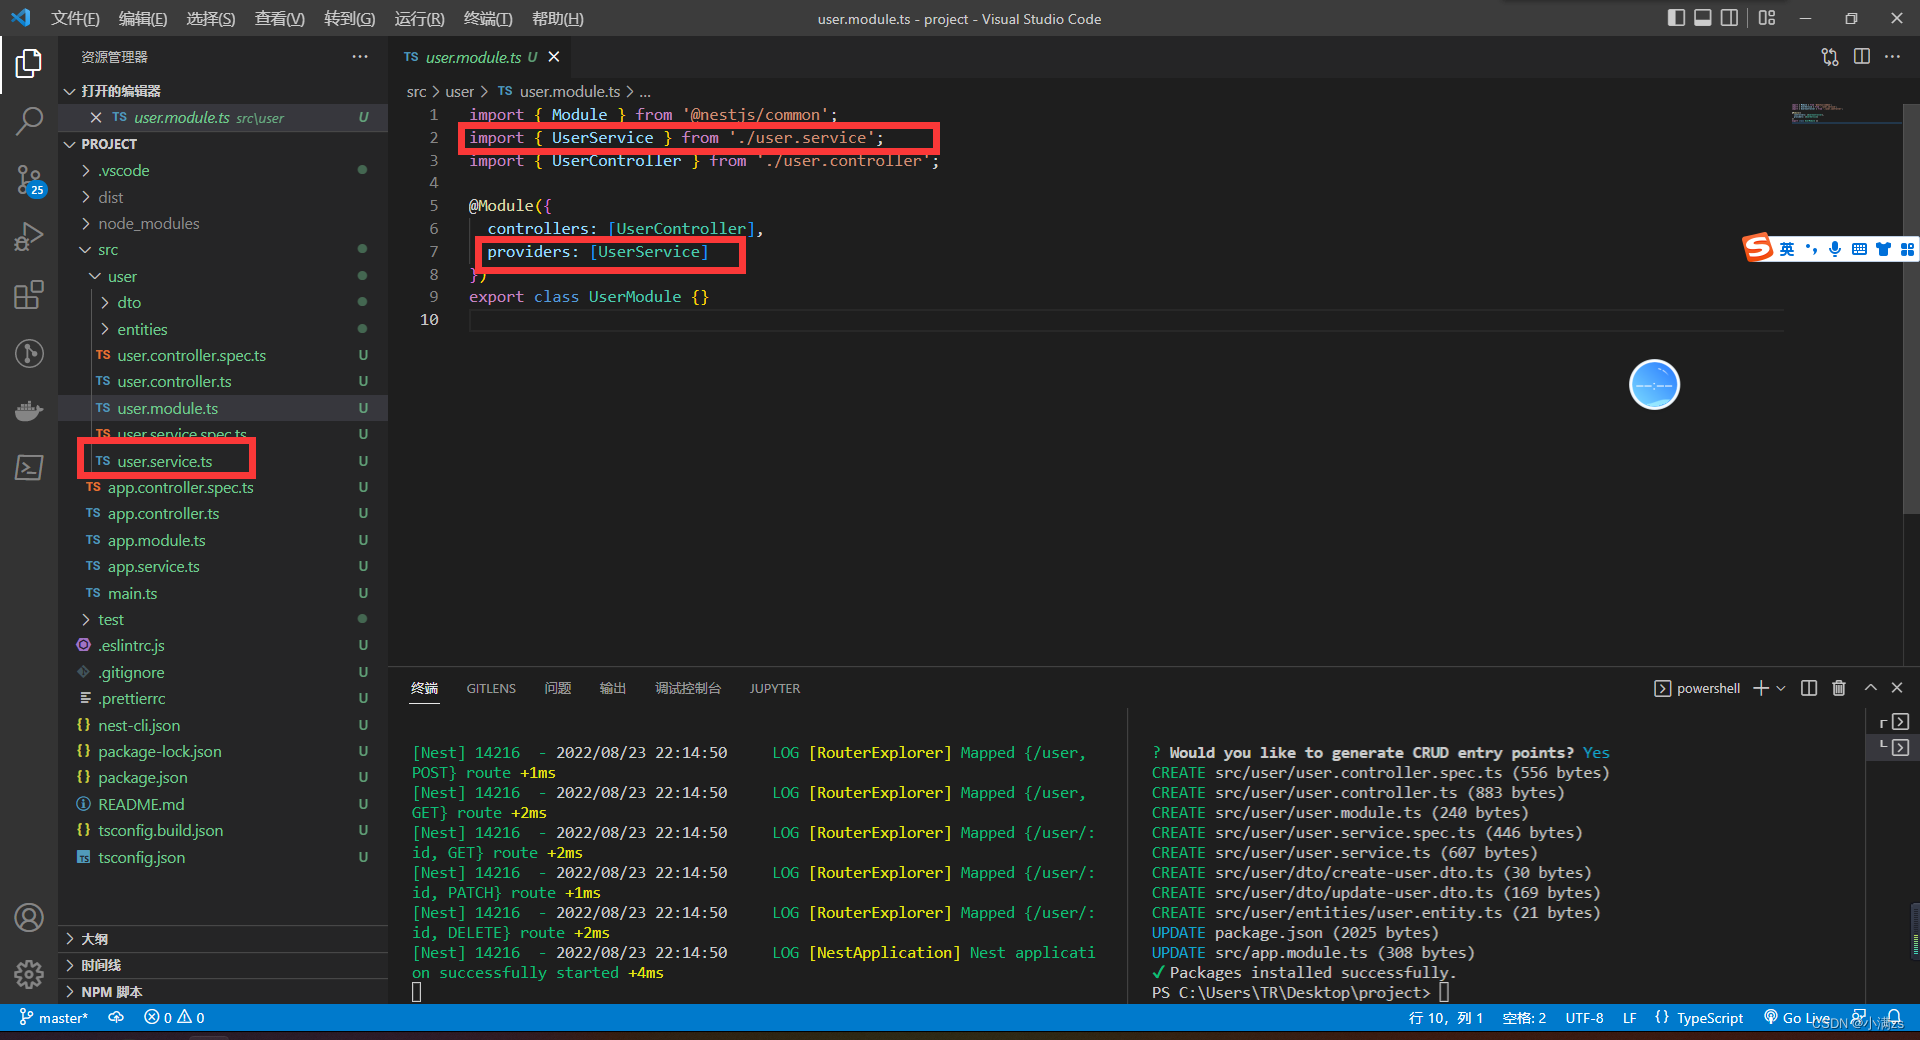Click the editor minimap code preview

pyautogui.click(x=1818, y=112)
